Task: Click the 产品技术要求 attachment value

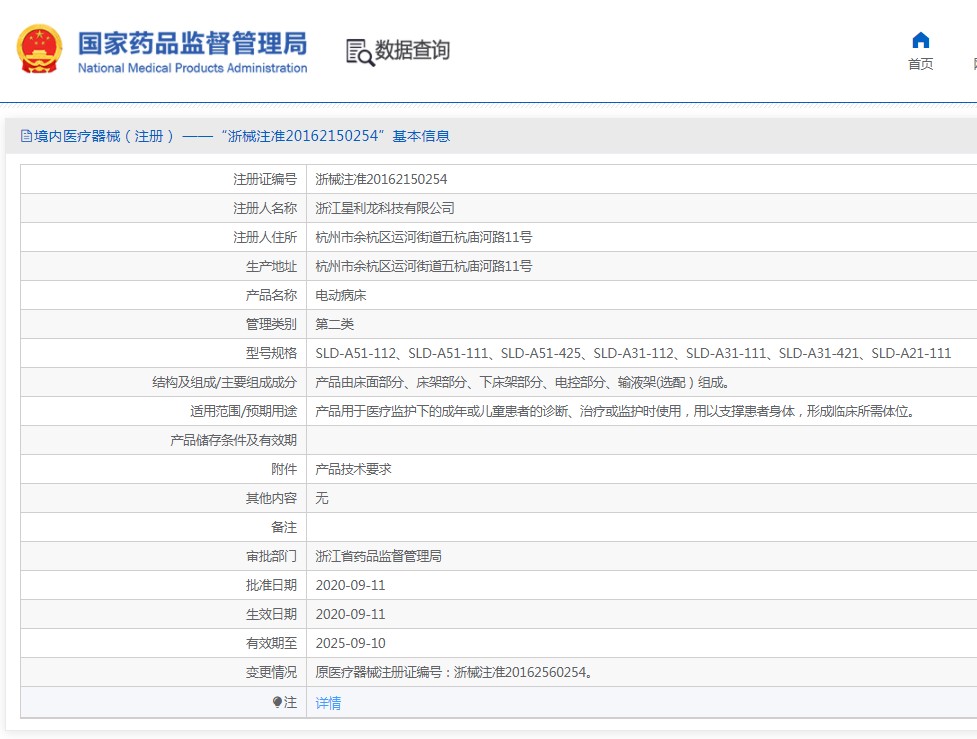Action: point(353,469)
